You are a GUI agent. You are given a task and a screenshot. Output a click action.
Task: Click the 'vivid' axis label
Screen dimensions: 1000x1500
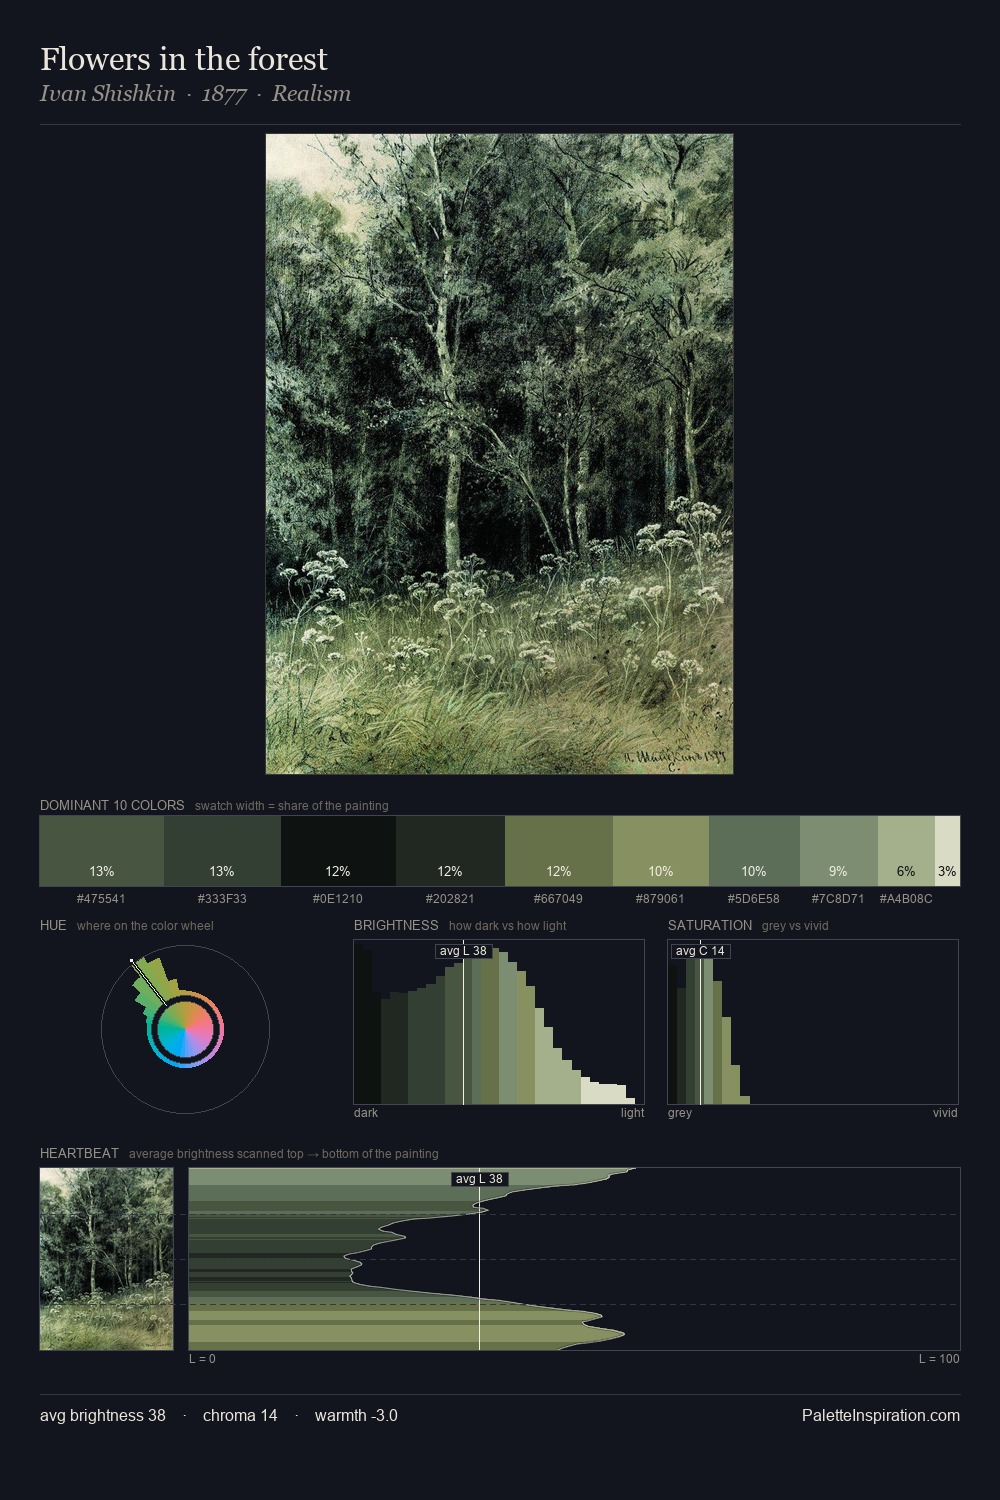pos(945,1113)
